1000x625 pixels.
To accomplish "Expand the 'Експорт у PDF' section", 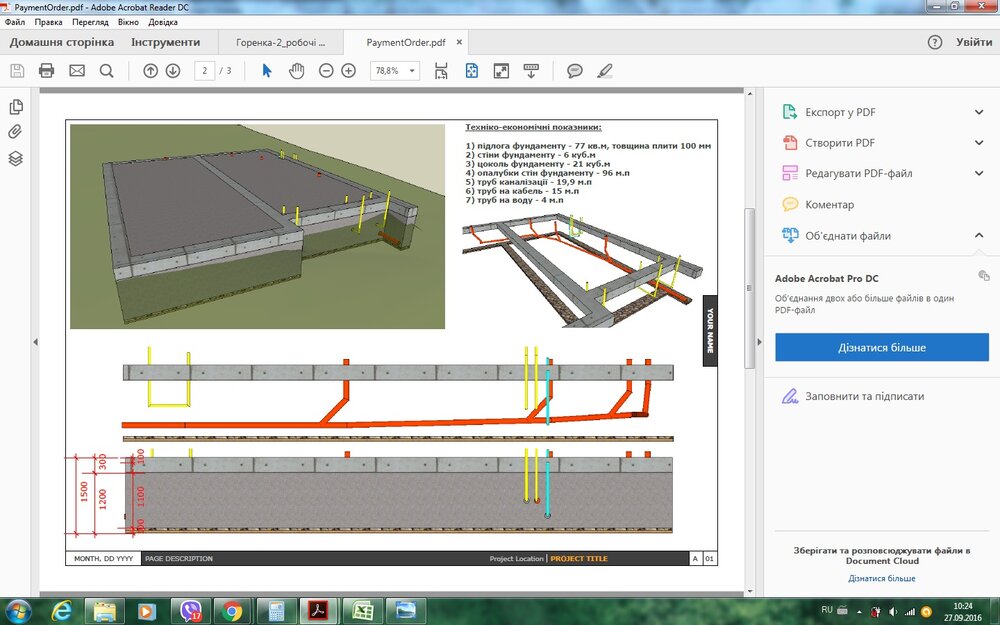I will 979,112.
